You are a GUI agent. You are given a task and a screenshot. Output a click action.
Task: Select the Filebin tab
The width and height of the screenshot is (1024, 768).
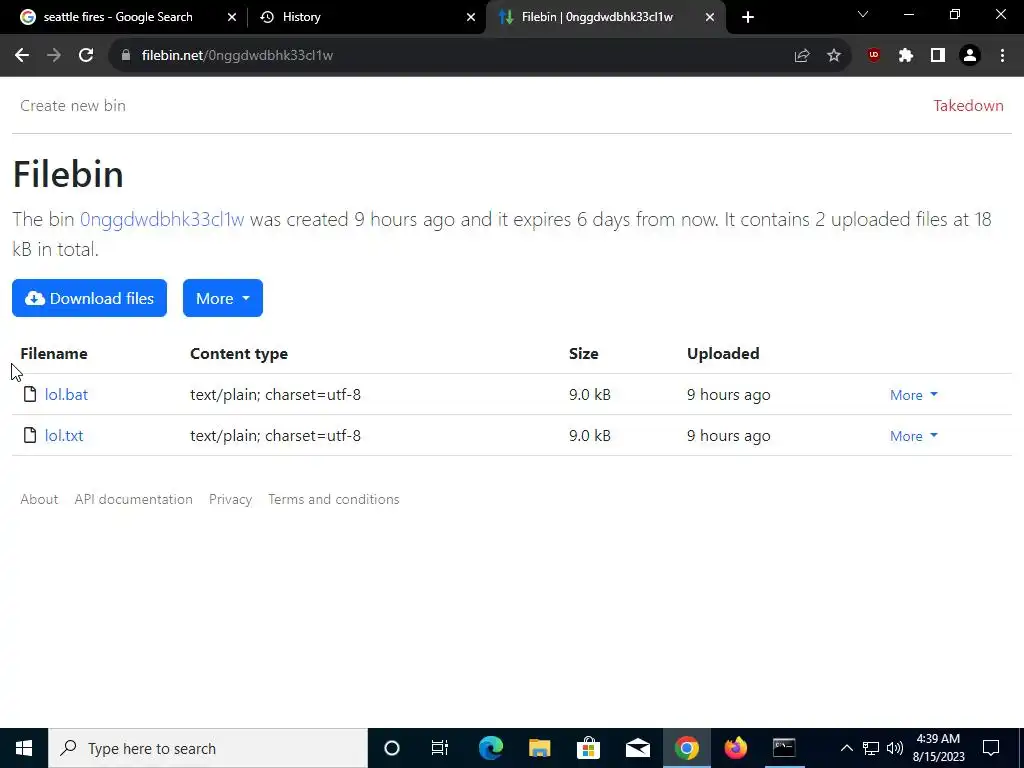coord(596,17)
